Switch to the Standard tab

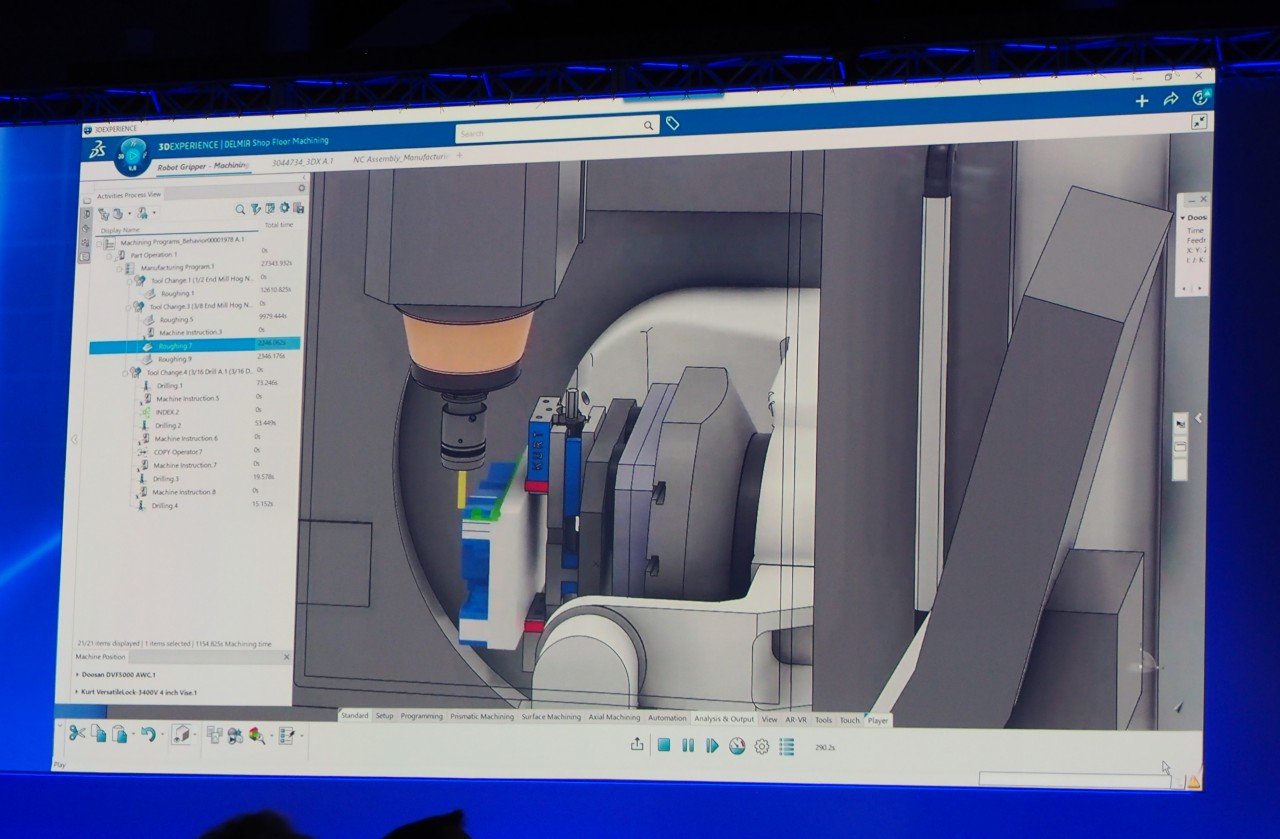pos(355,716)
